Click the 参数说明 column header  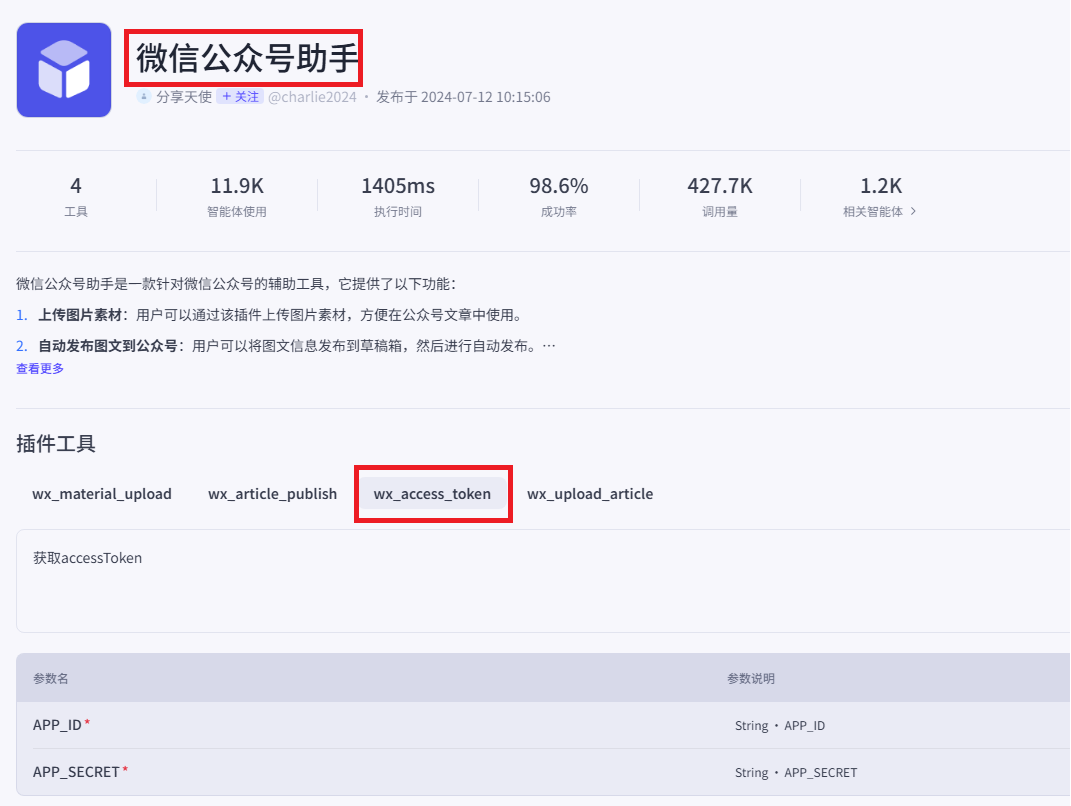tap(751, 678)
